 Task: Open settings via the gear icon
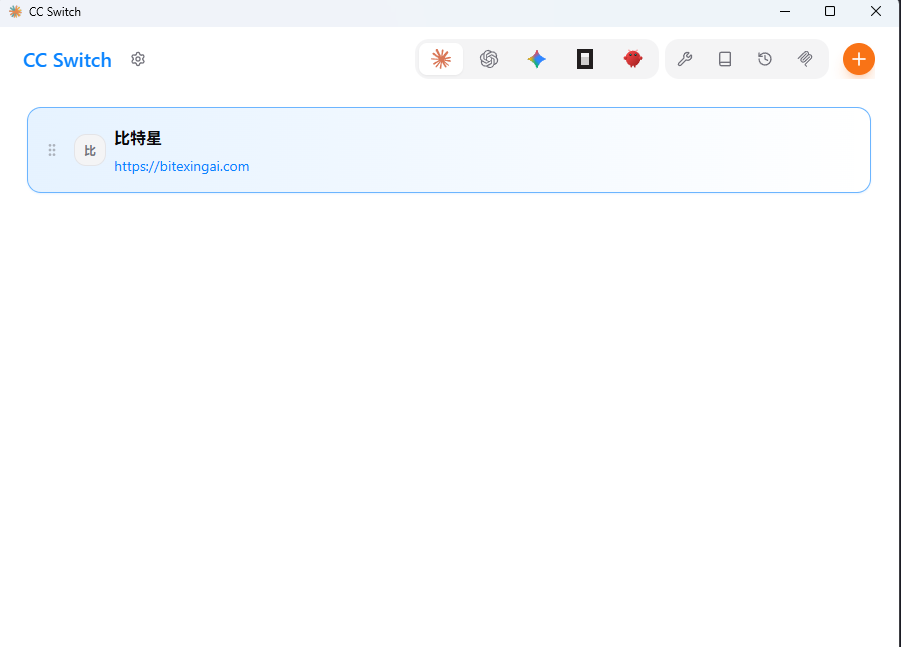[138, 59]
